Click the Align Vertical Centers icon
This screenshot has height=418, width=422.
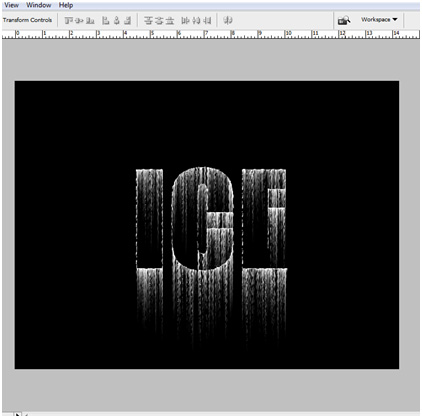tap(79, 21)
